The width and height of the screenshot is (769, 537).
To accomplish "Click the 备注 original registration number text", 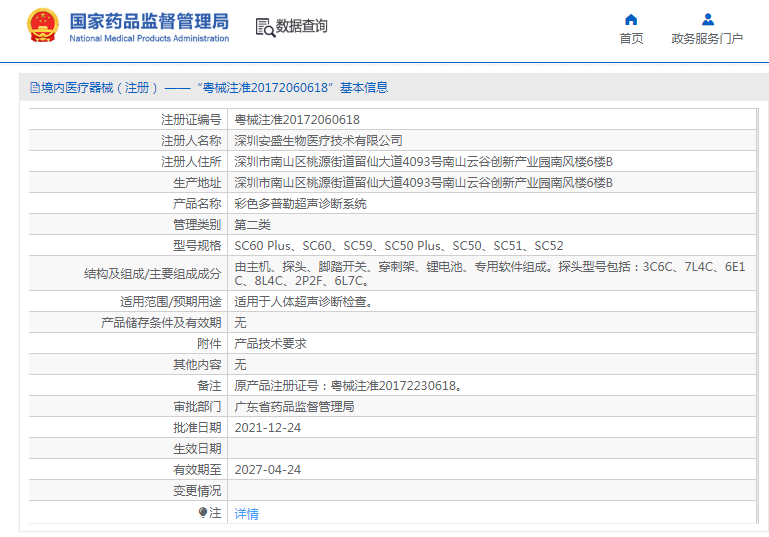I will 347,385.
